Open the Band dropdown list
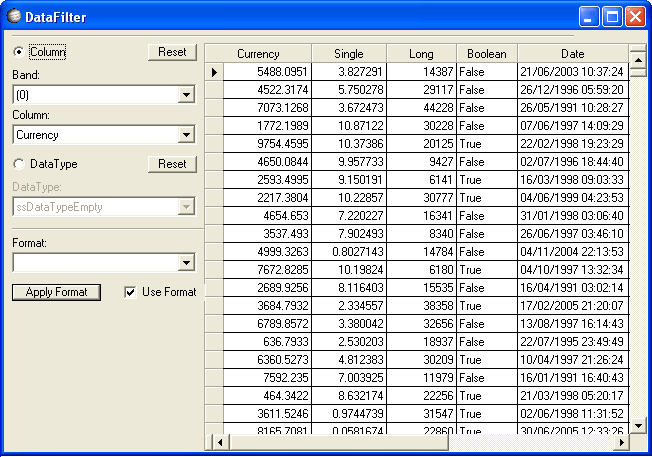This screenshot has height=457, width=652. tap(186, 95)
